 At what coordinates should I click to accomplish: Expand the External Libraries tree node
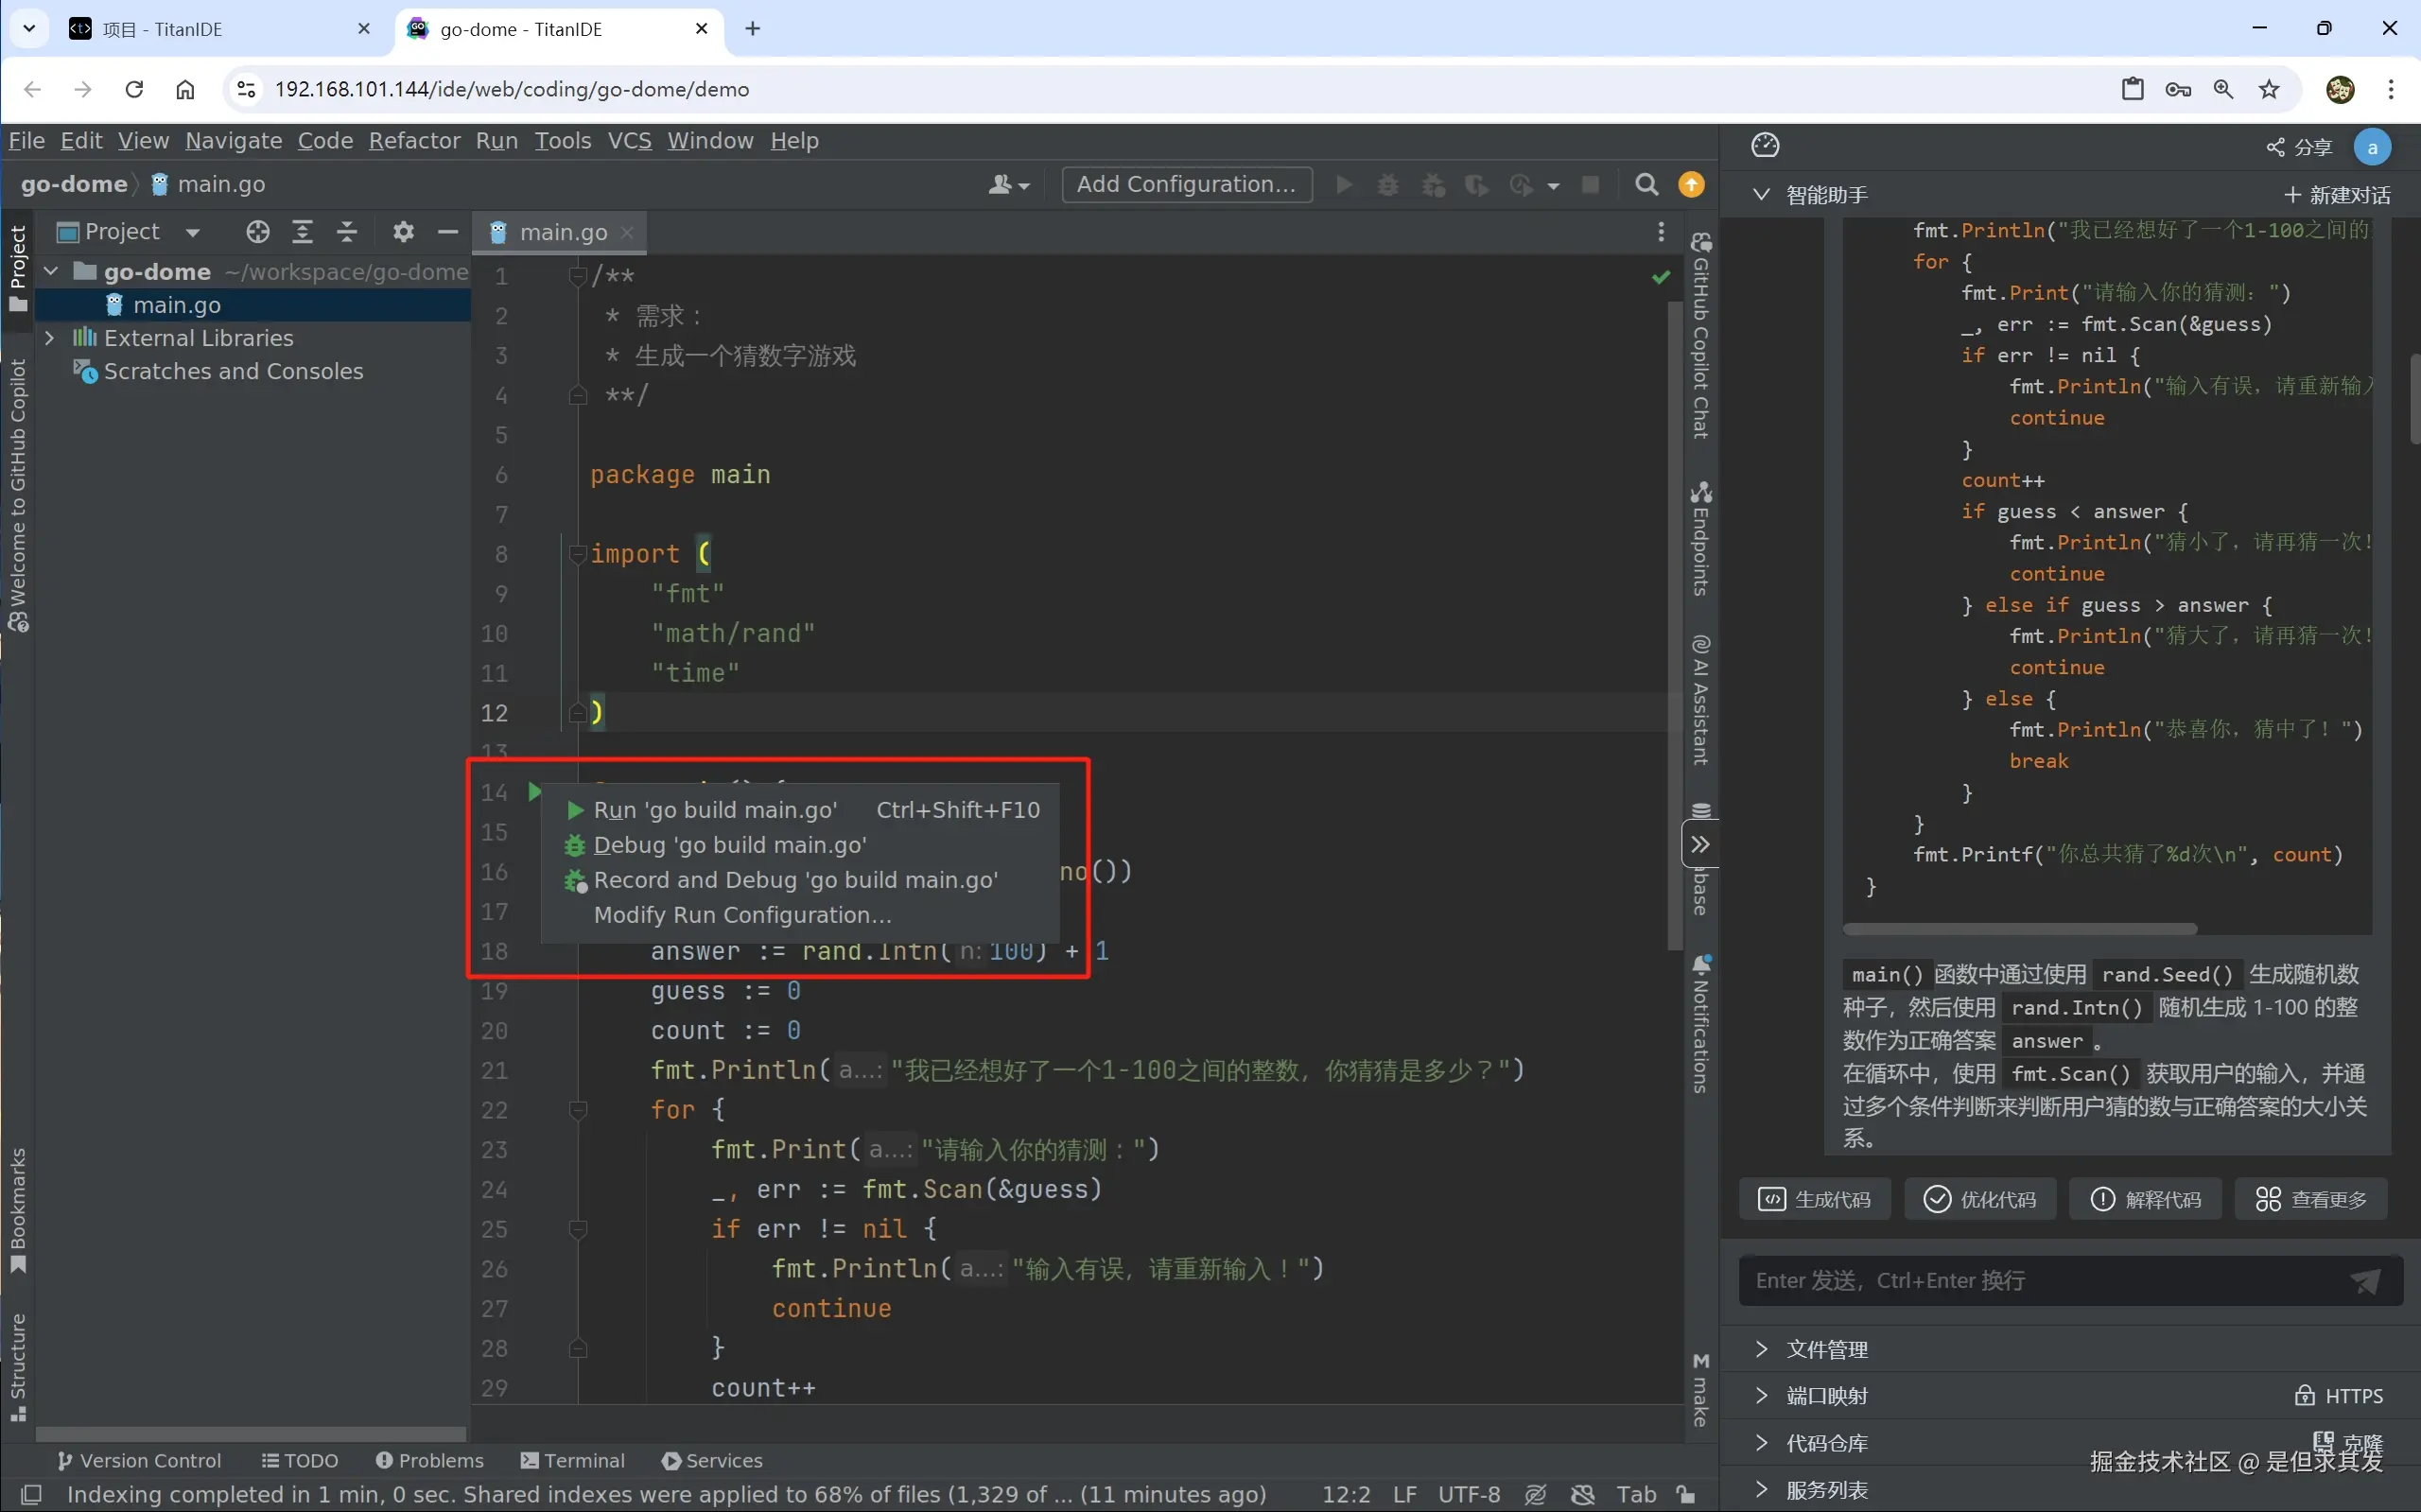pyautogui.click(x=49, y=338)
